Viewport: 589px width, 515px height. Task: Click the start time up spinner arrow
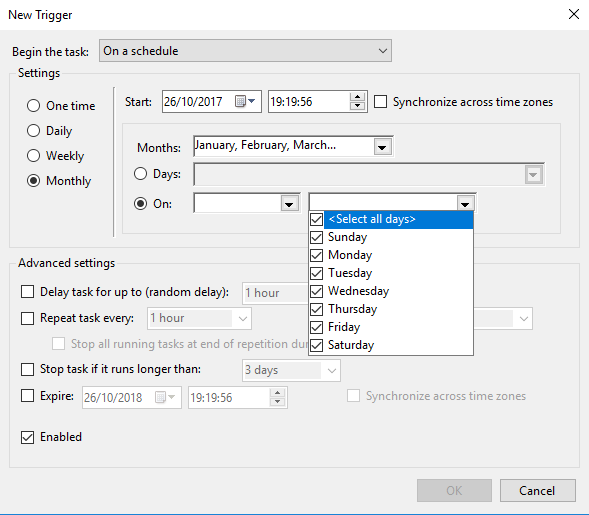(x=357, y=97)
